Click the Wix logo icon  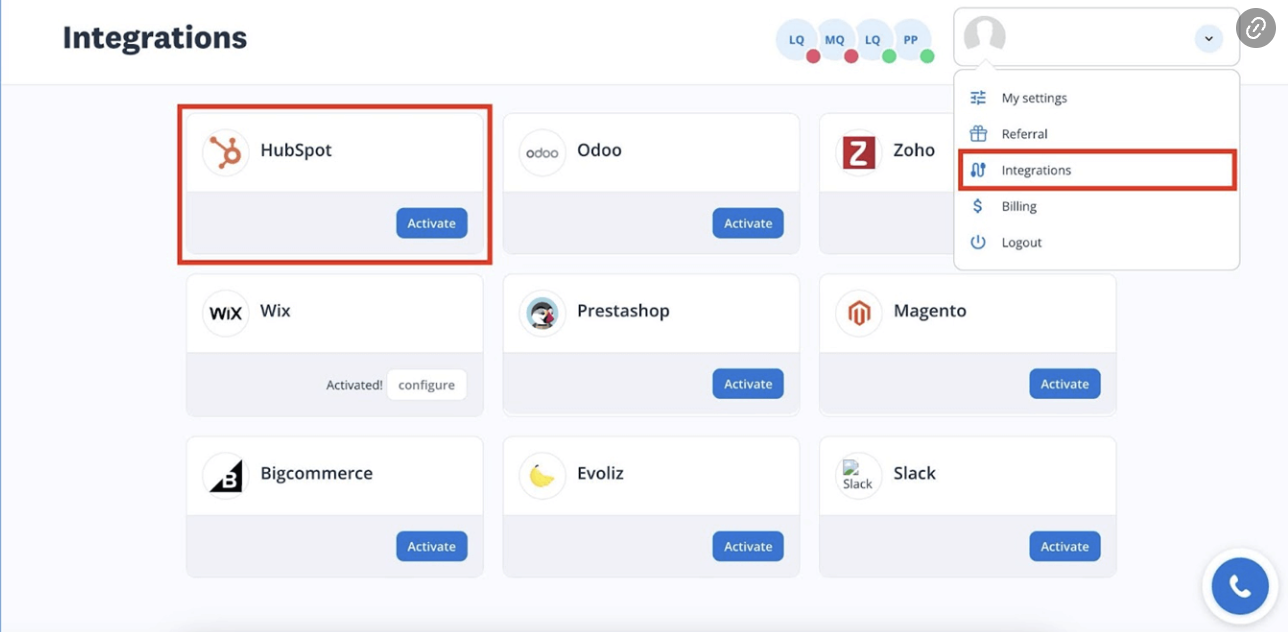coord(225,313)
